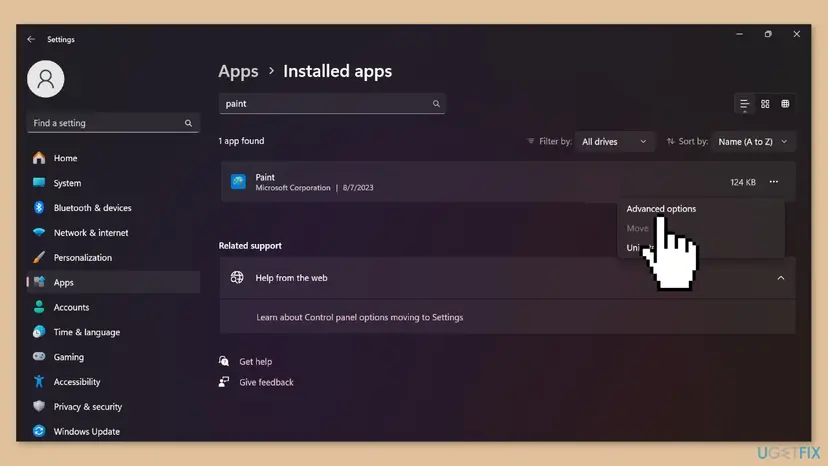Image resolution: width=828 pixels, height=466 pixels.
Task: Open the user profile avatar
Action: click(x=46, y=79)
